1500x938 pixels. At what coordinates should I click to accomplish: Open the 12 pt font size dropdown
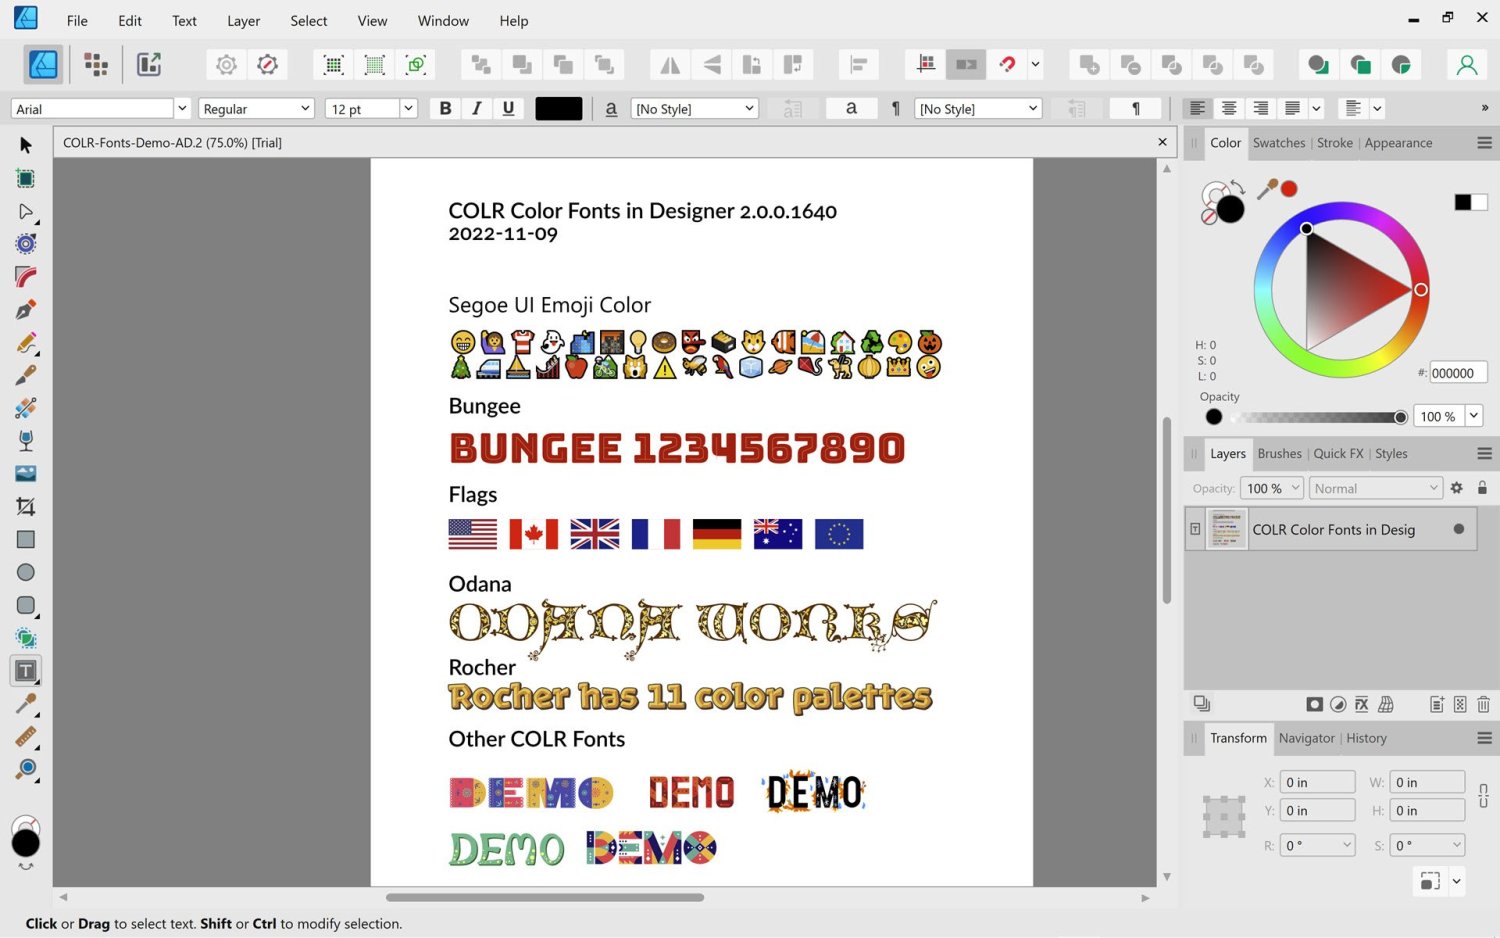pos(408,108)
